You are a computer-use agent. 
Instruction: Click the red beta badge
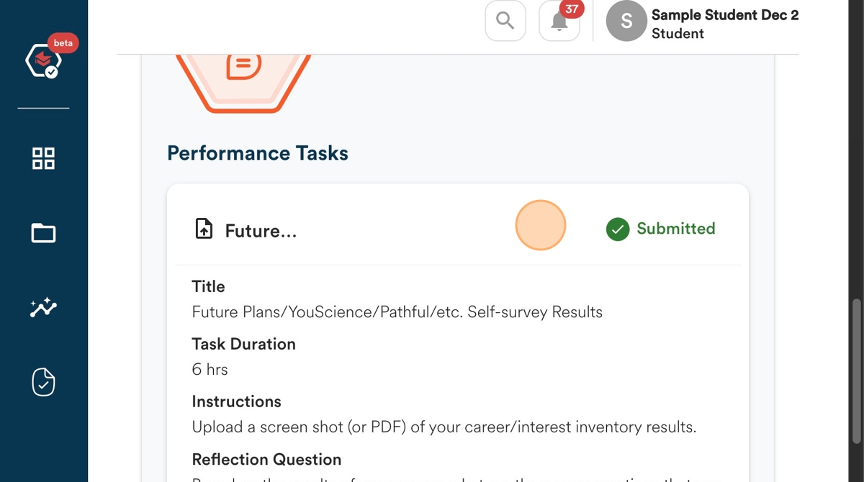pyautogui.click(x=63, y=43)
